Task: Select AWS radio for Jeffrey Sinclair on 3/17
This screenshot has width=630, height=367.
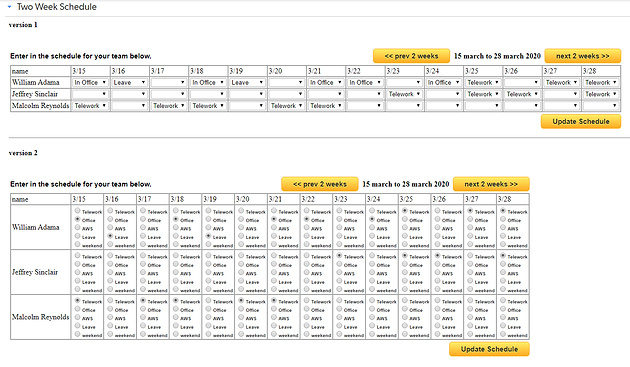Action: pyautogui.click(x=143, y=273)
